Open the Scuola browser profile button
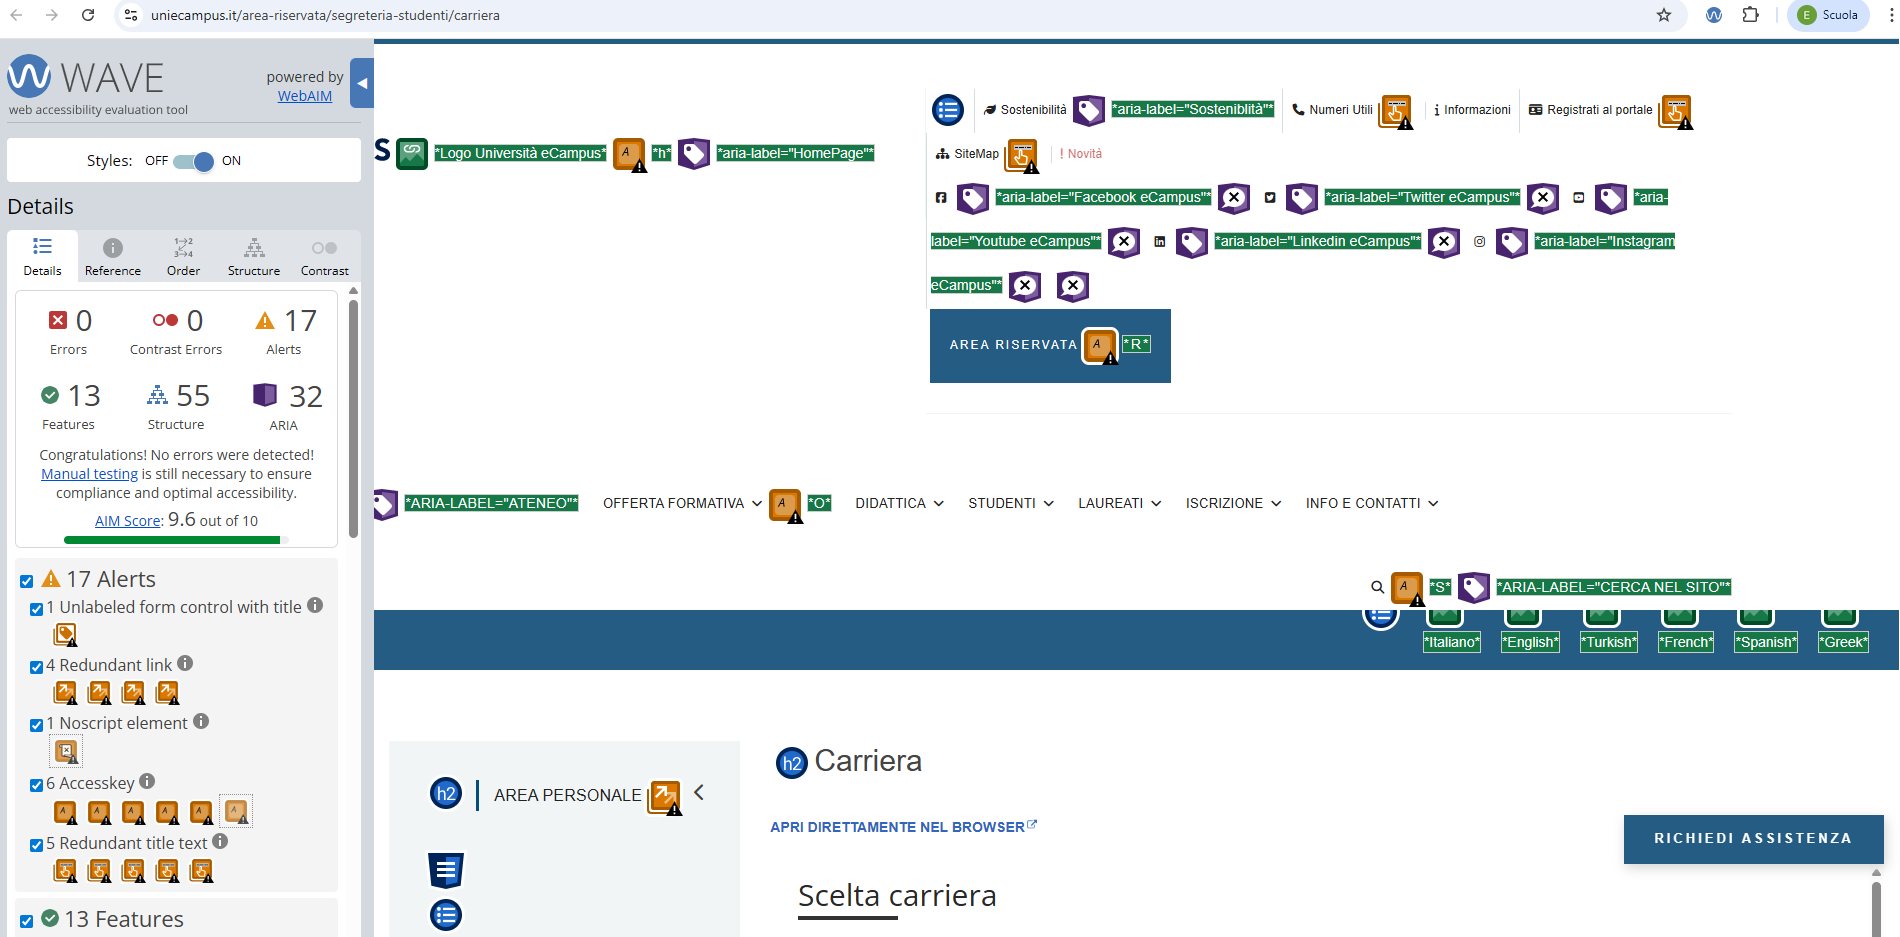This screenshot has height=937, width=1900. pyautogui.click(x=1828, y=15)
